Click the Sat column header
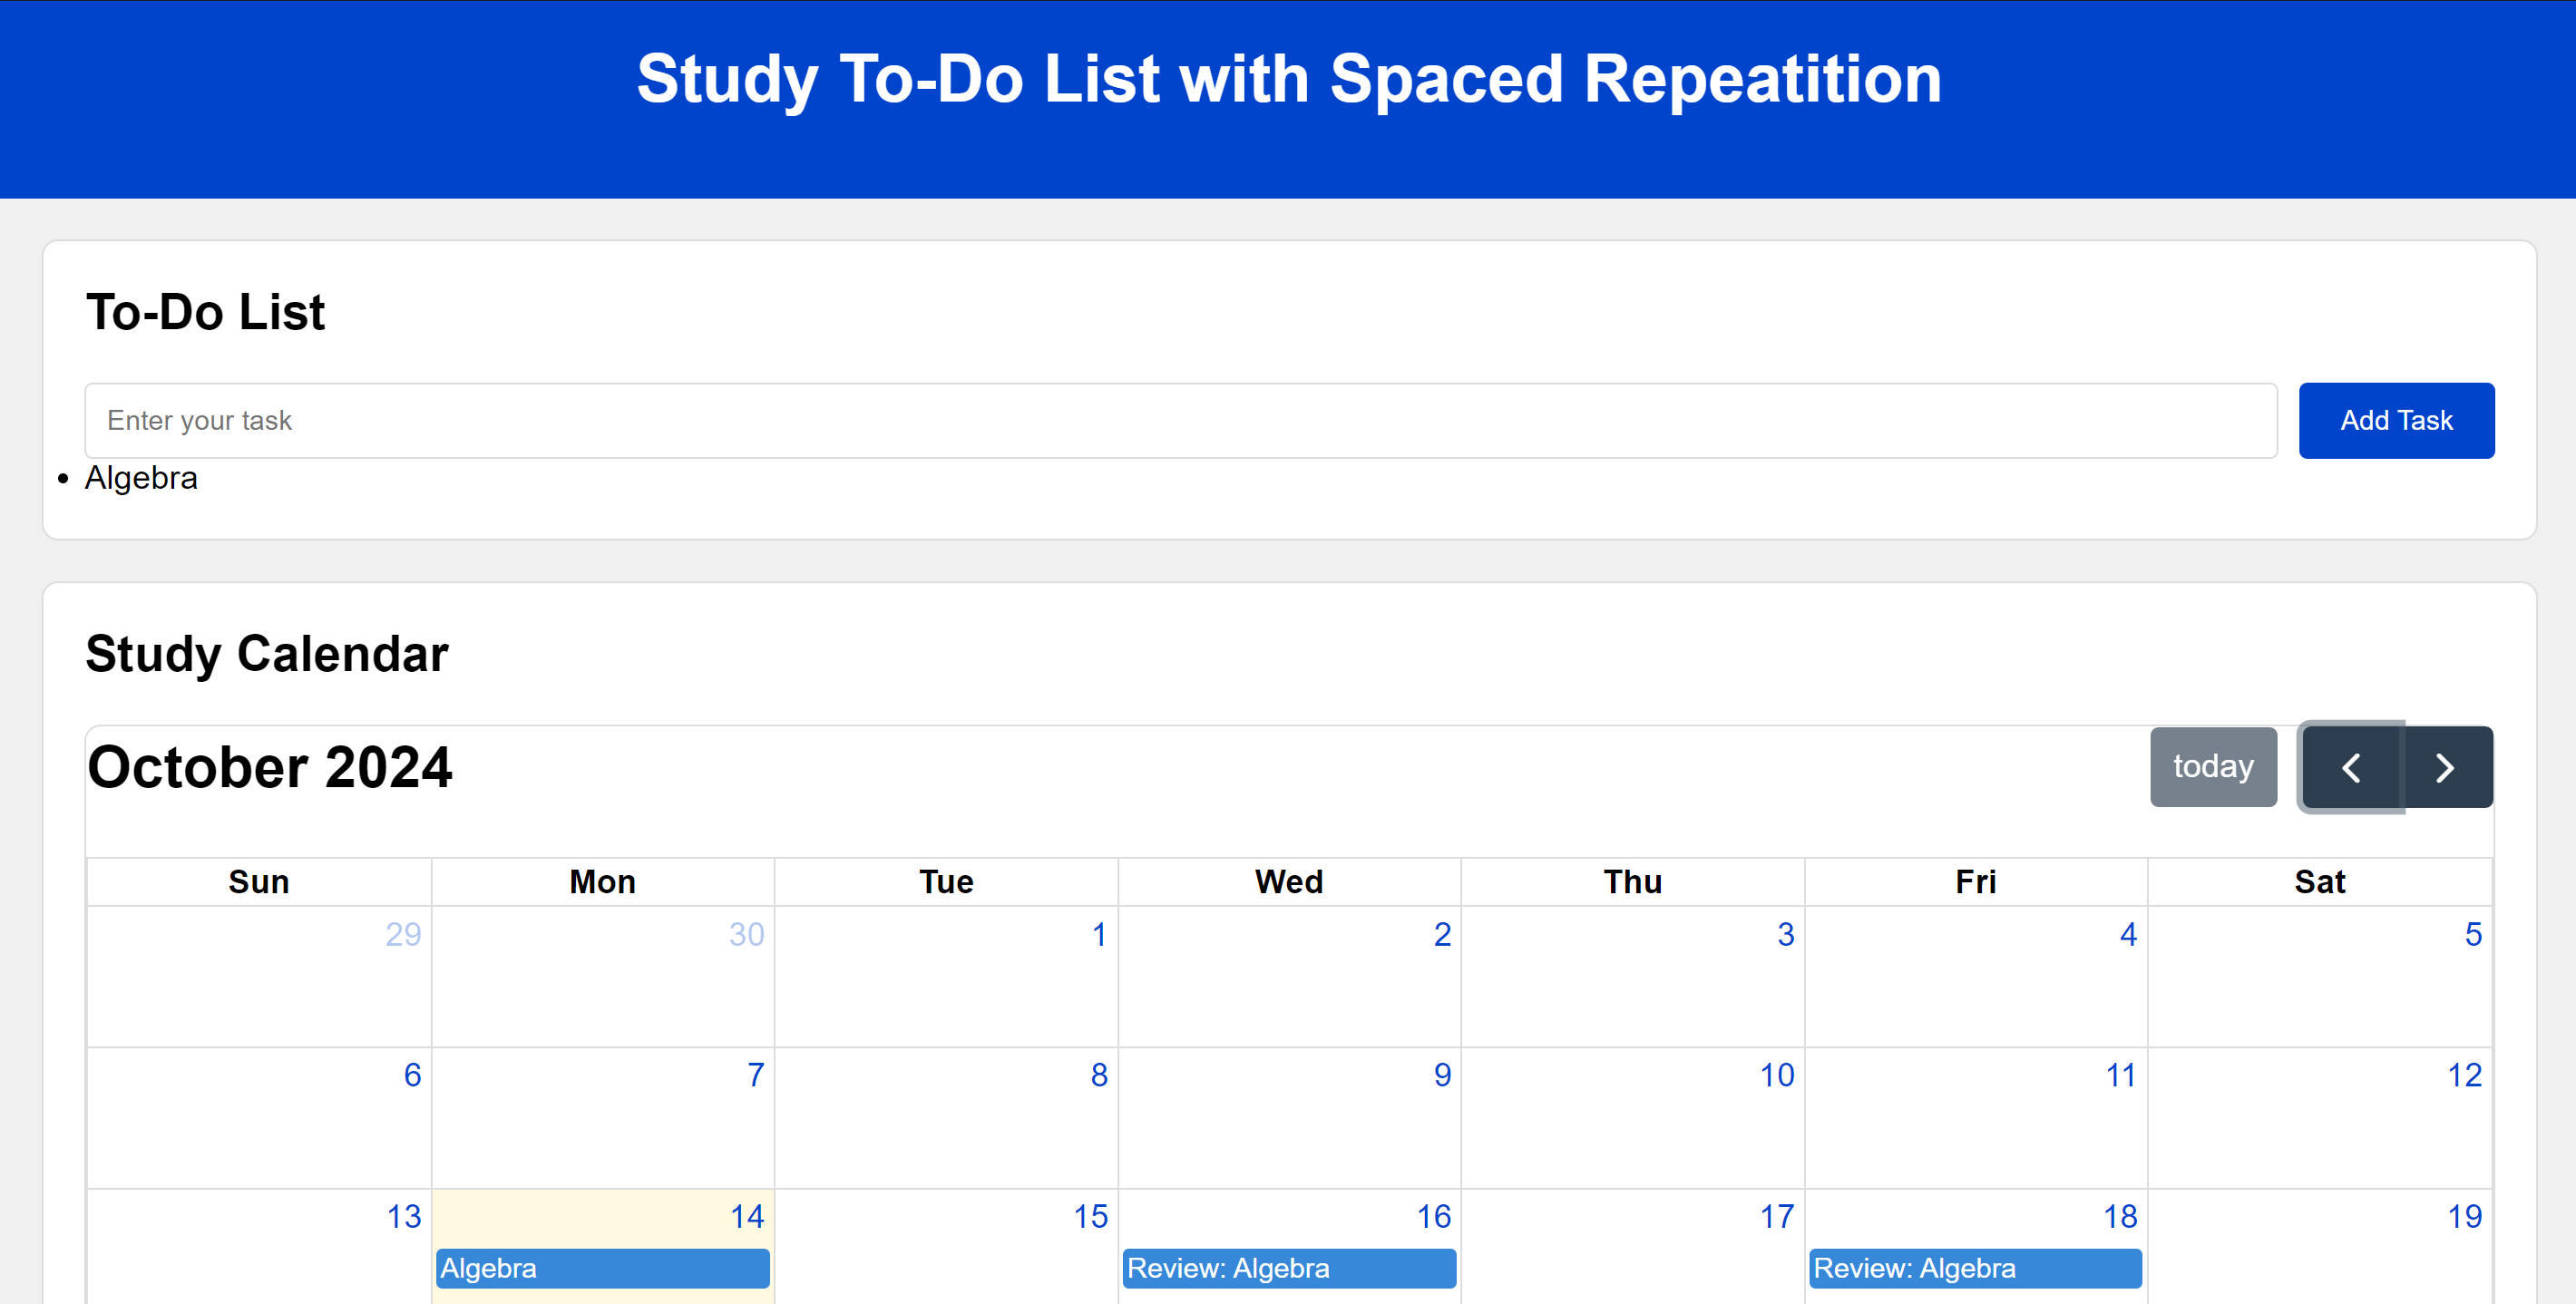Image resolution: width=2576 pixels, height=1304 pixels. 2320,881
